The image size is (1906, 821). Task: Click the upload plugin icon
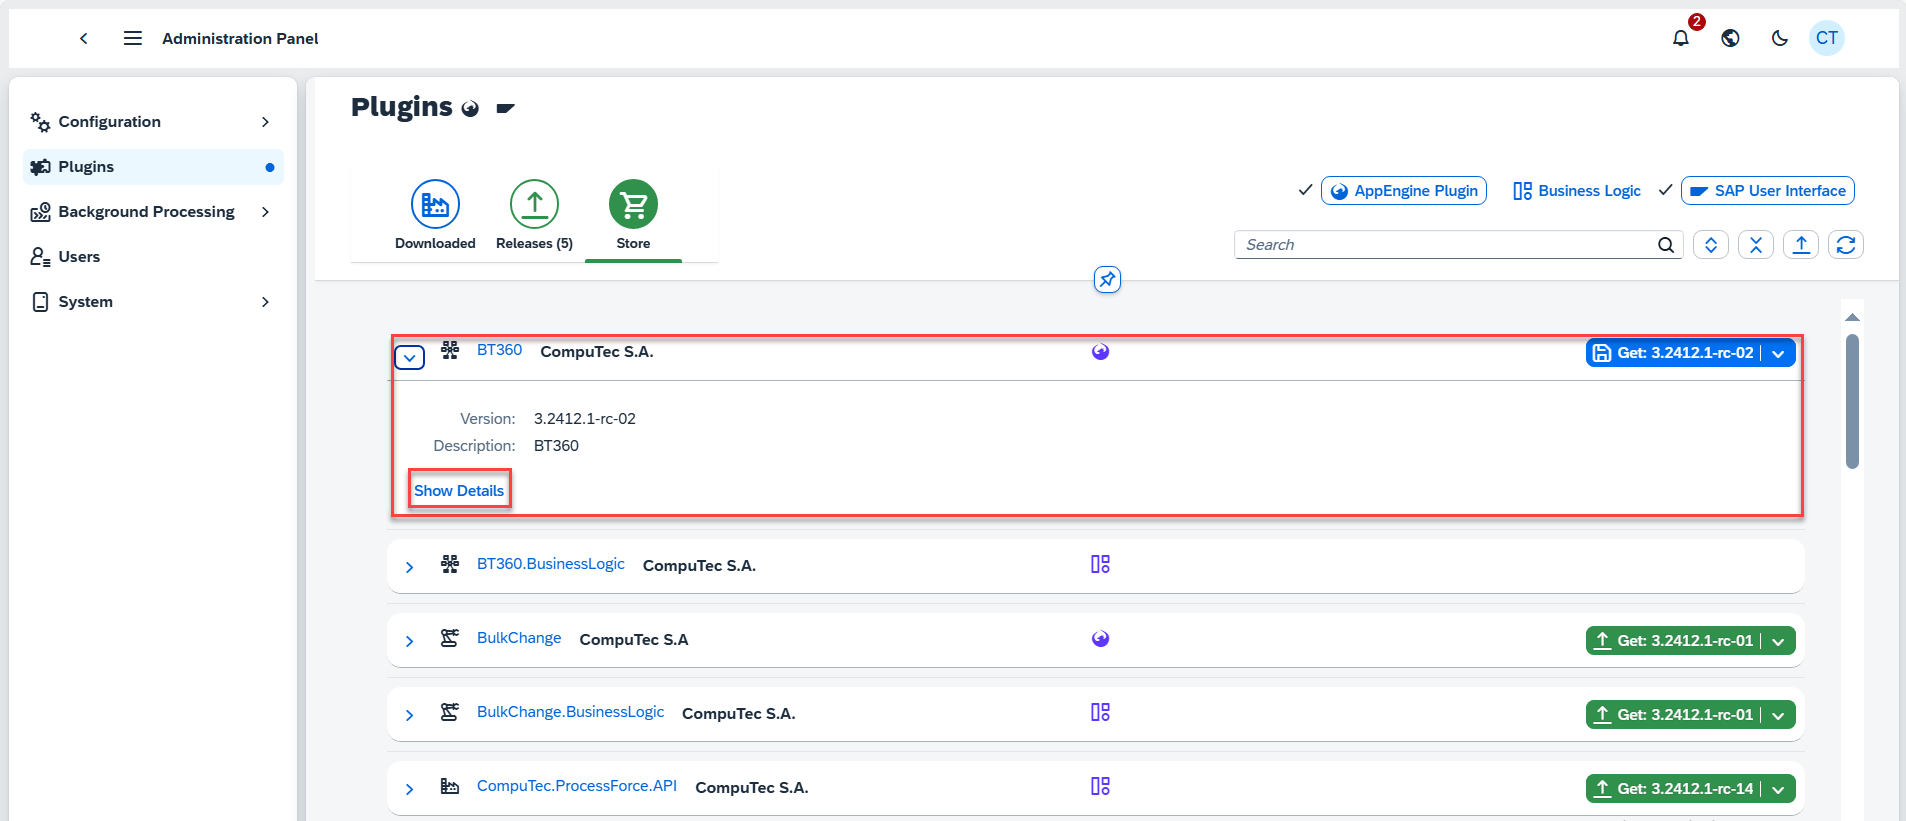1800,245
